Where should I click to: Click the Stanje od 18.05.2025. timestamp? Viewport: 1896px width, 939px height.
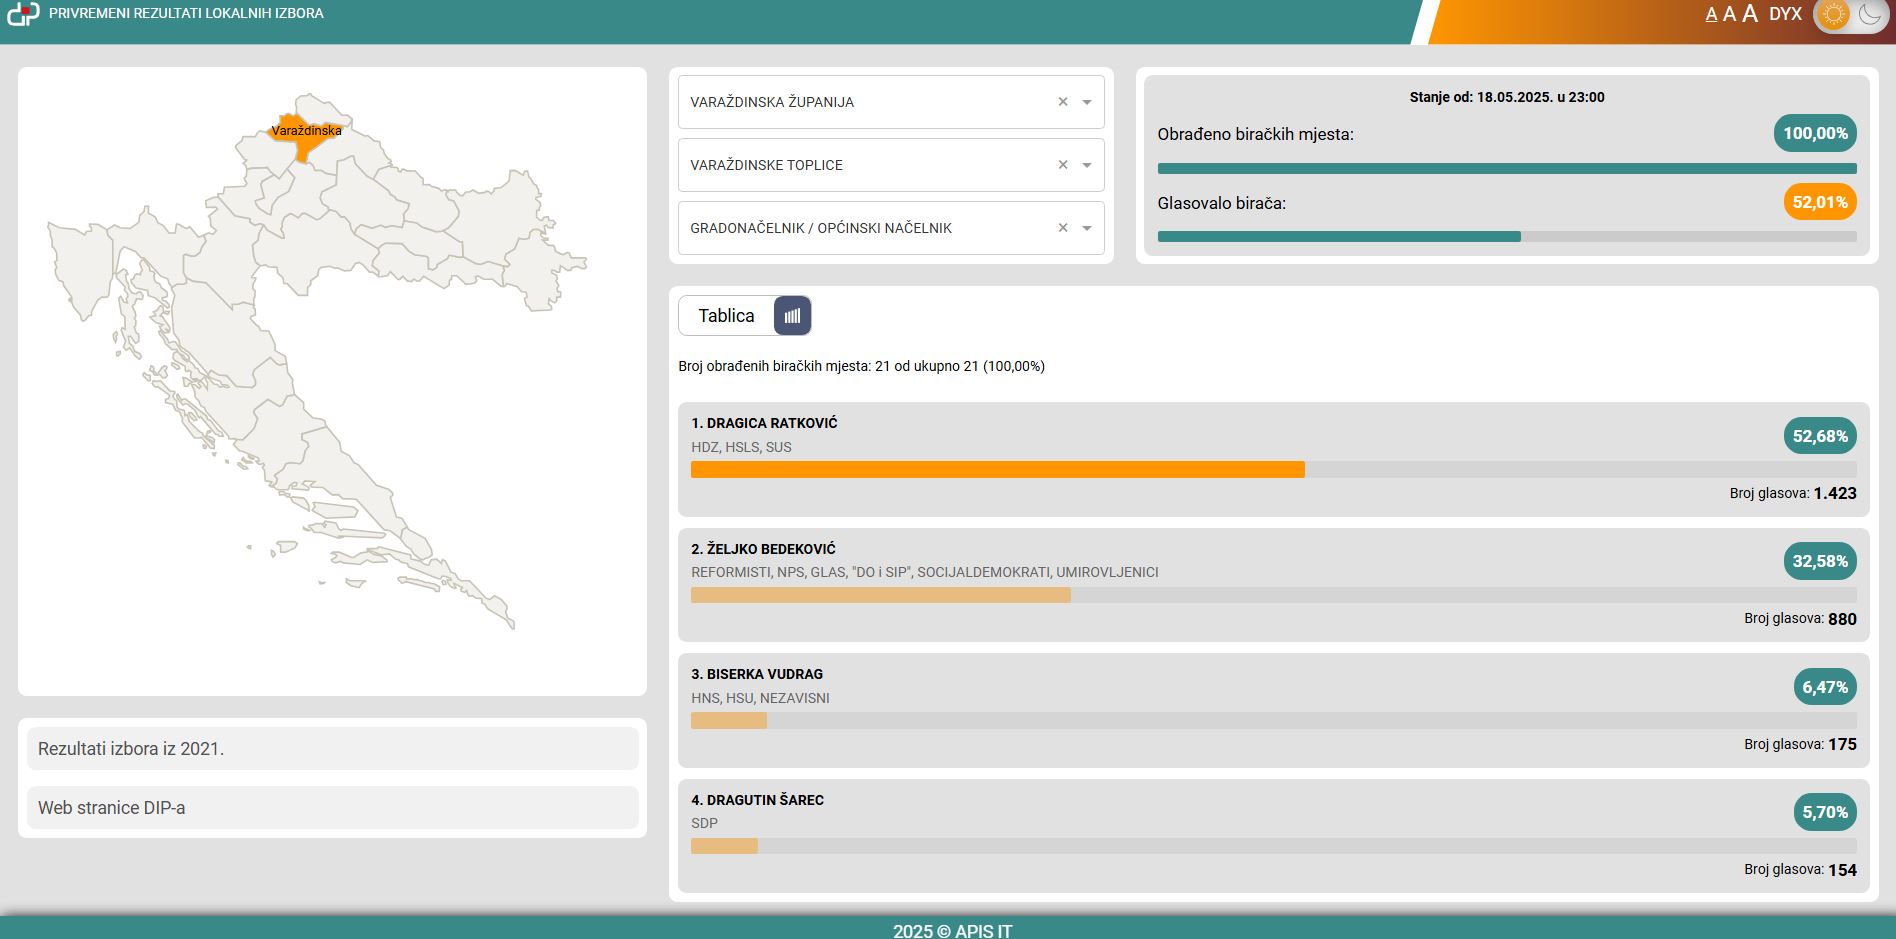coord(1507,97)
